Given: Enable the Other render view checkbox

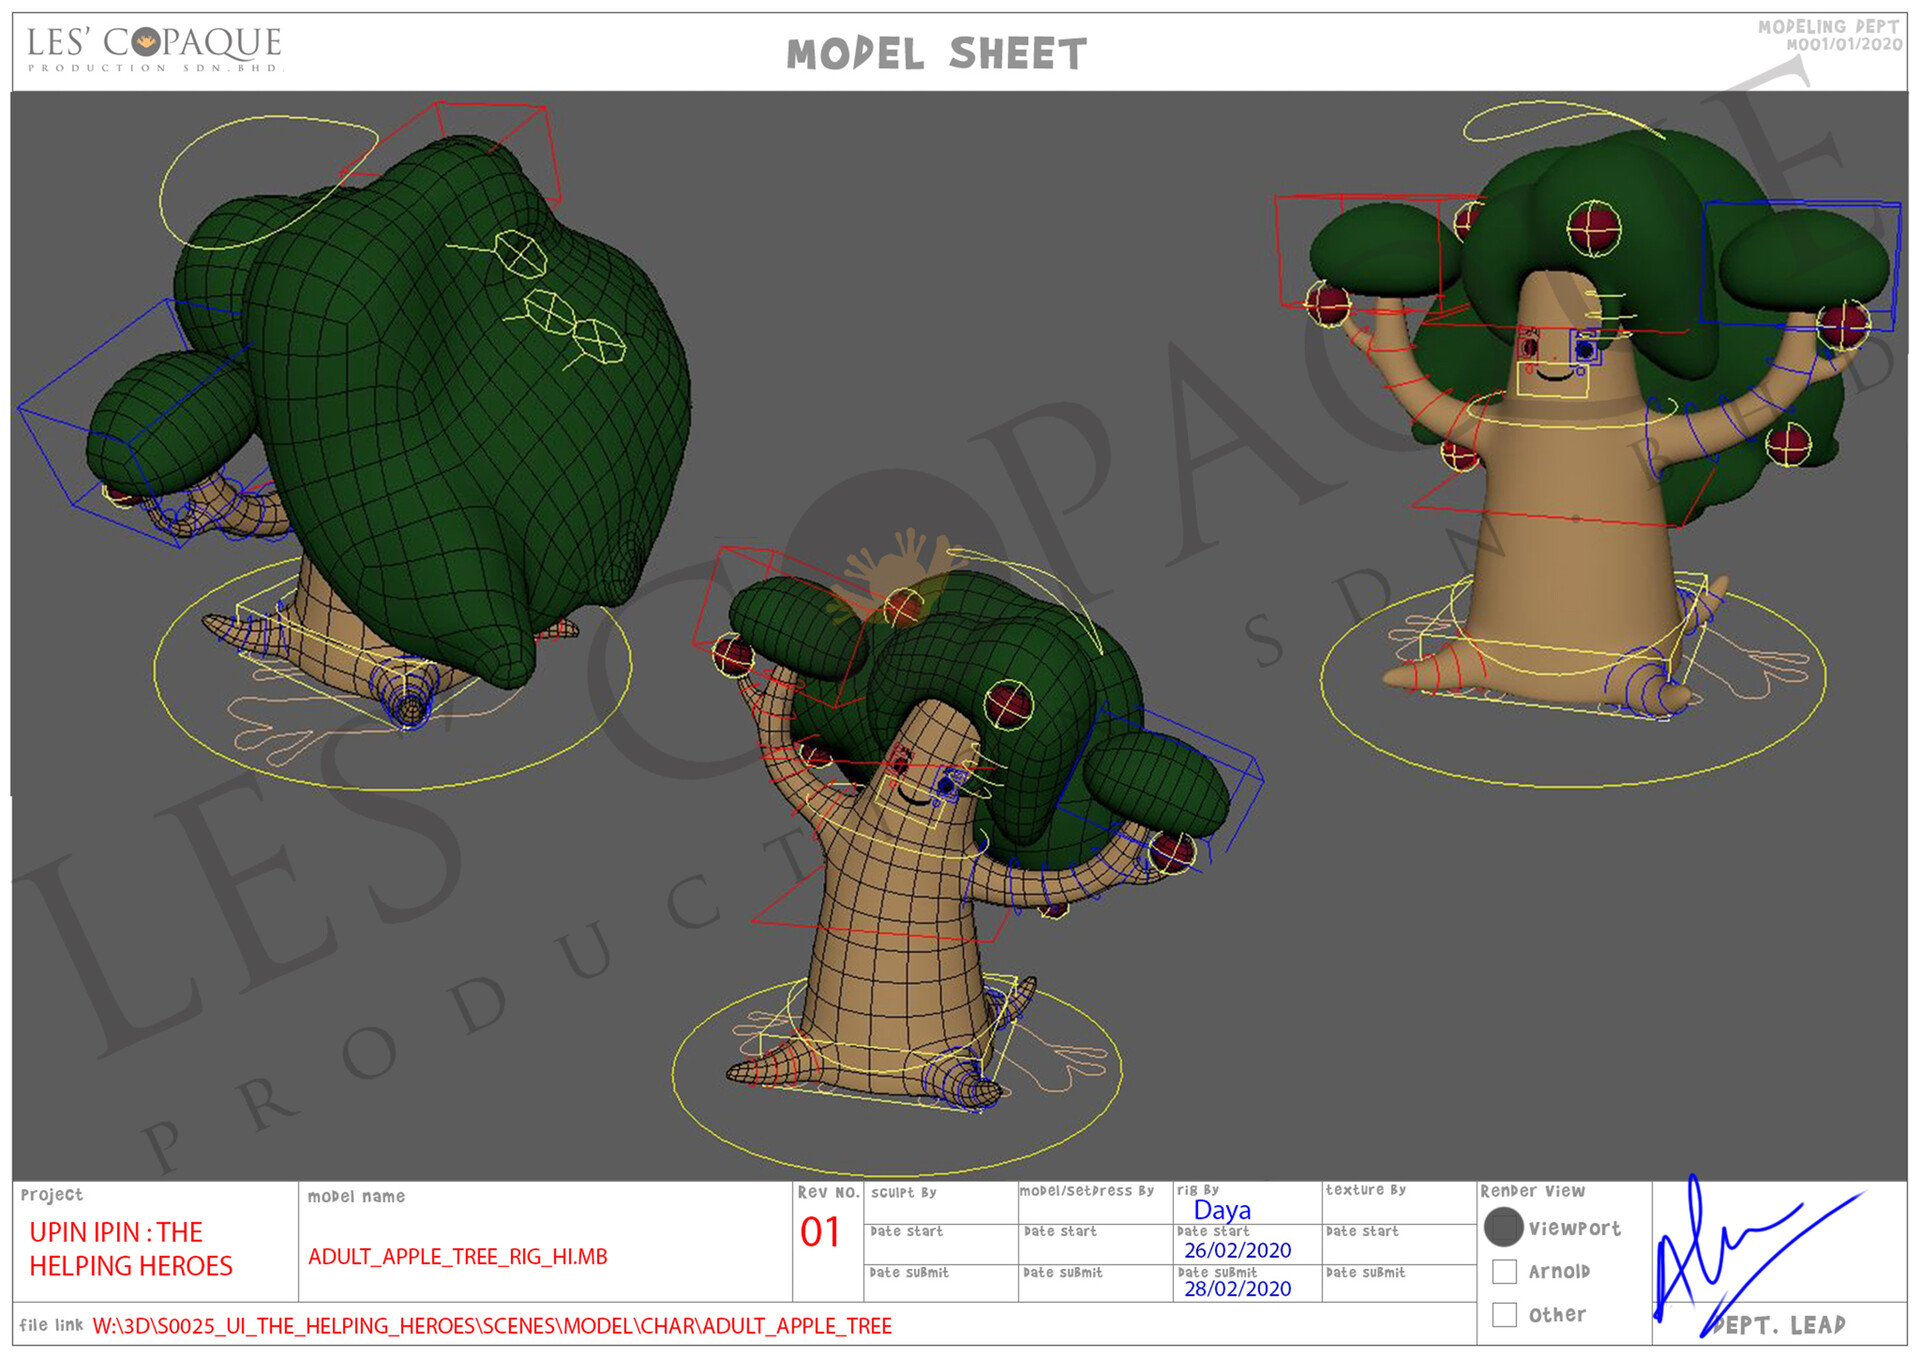Looking at the screenshot, I should [1503, 1313].
